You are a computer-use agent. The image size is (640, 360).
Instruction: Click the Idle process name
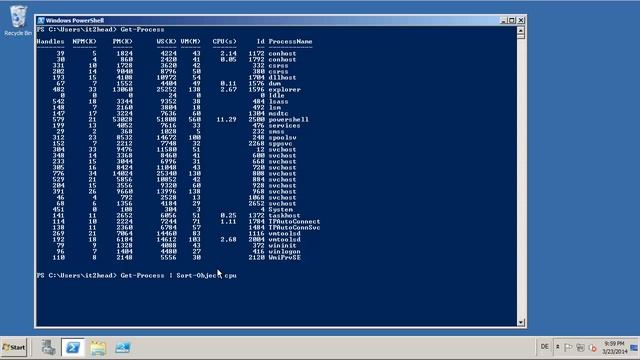coord(277,96)
